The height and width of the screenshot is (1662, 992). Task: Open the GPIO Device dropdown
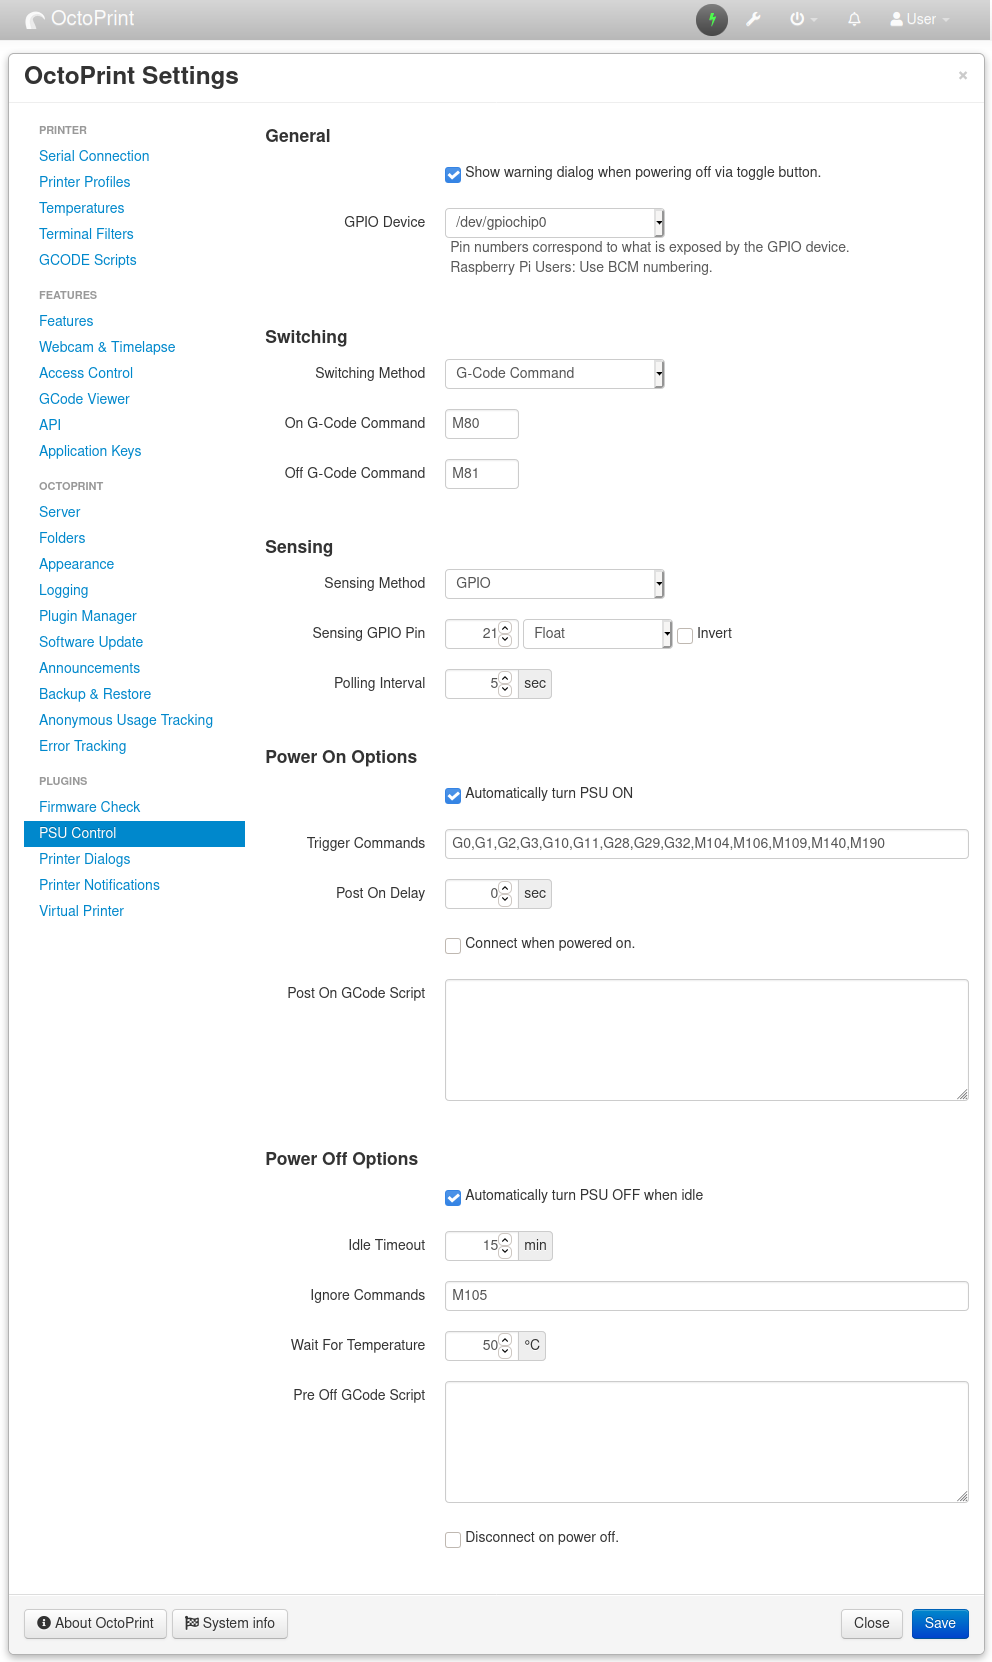pyautogui.click(x=554, y=222)
